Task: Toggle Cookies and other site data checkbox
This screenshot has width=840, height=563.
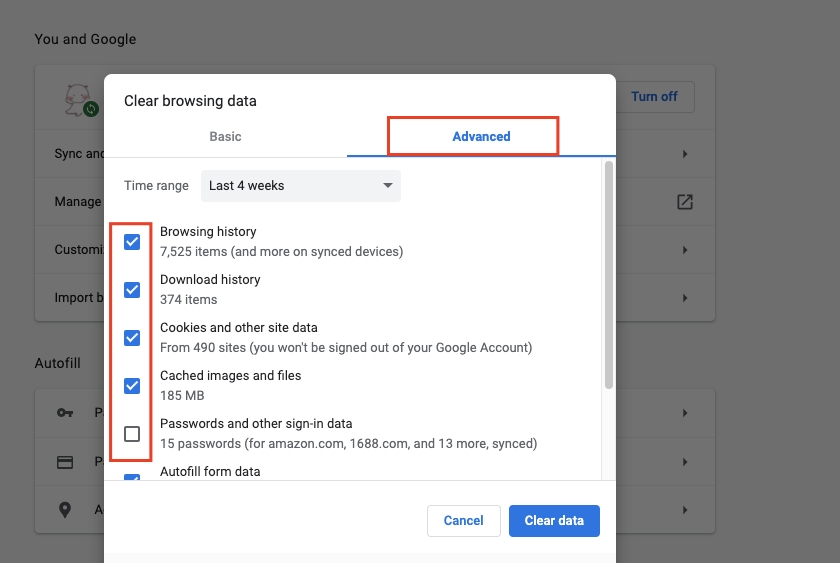Action: coord(132,338)
